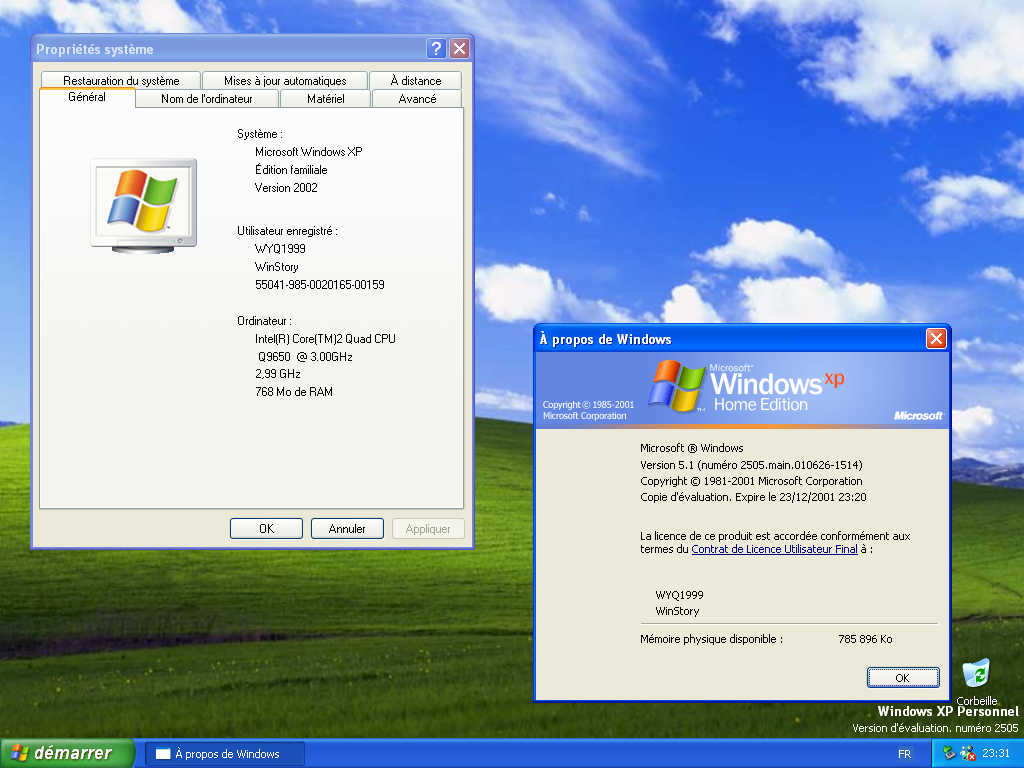Open the Mises à jour automatiques tab

pyautogui.click(x=285, y=80)
